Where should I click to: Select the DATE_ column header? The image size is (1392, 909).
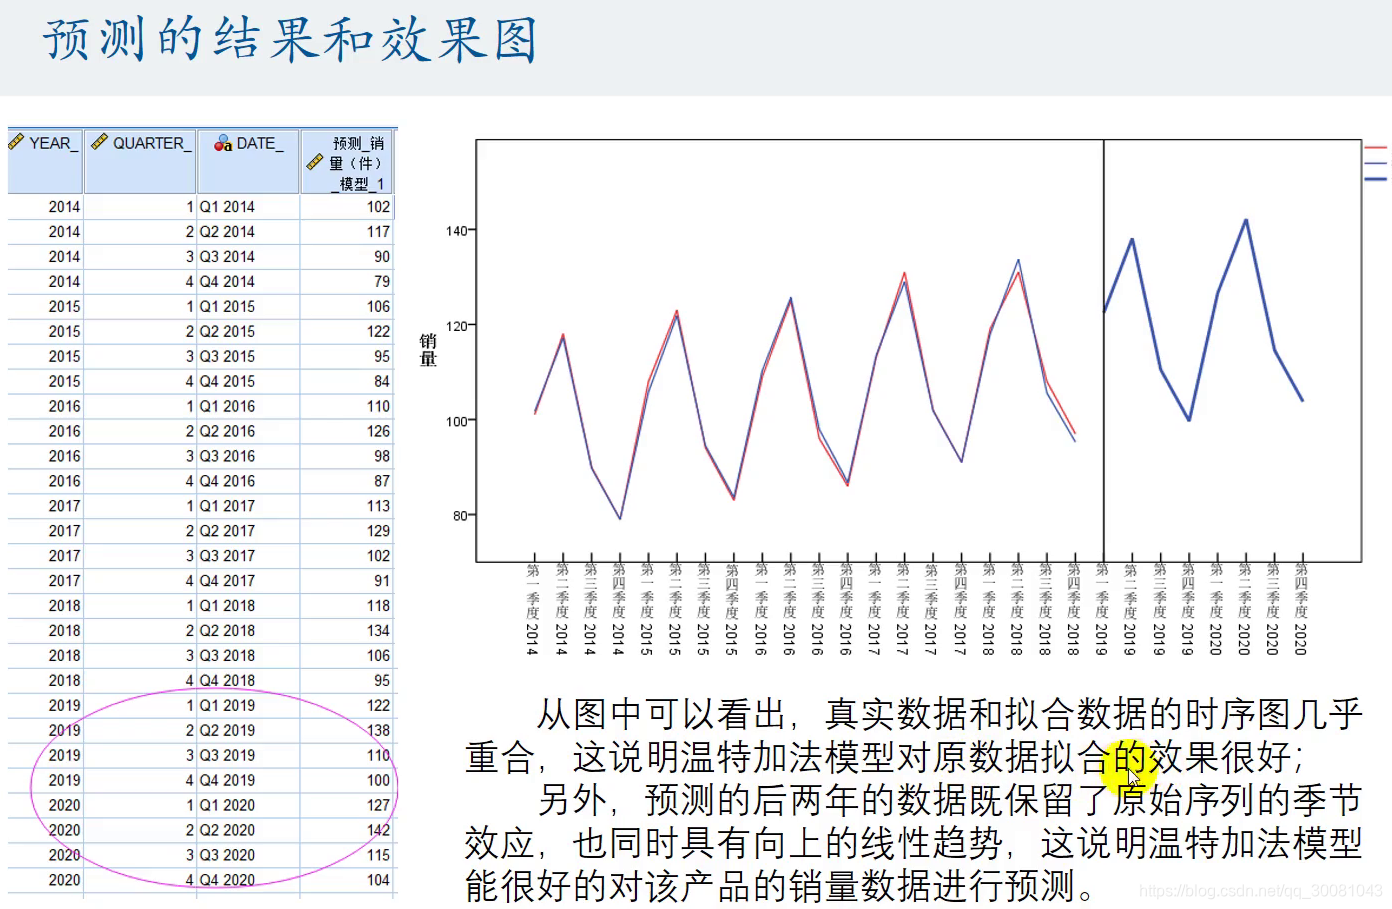[248, 161]
